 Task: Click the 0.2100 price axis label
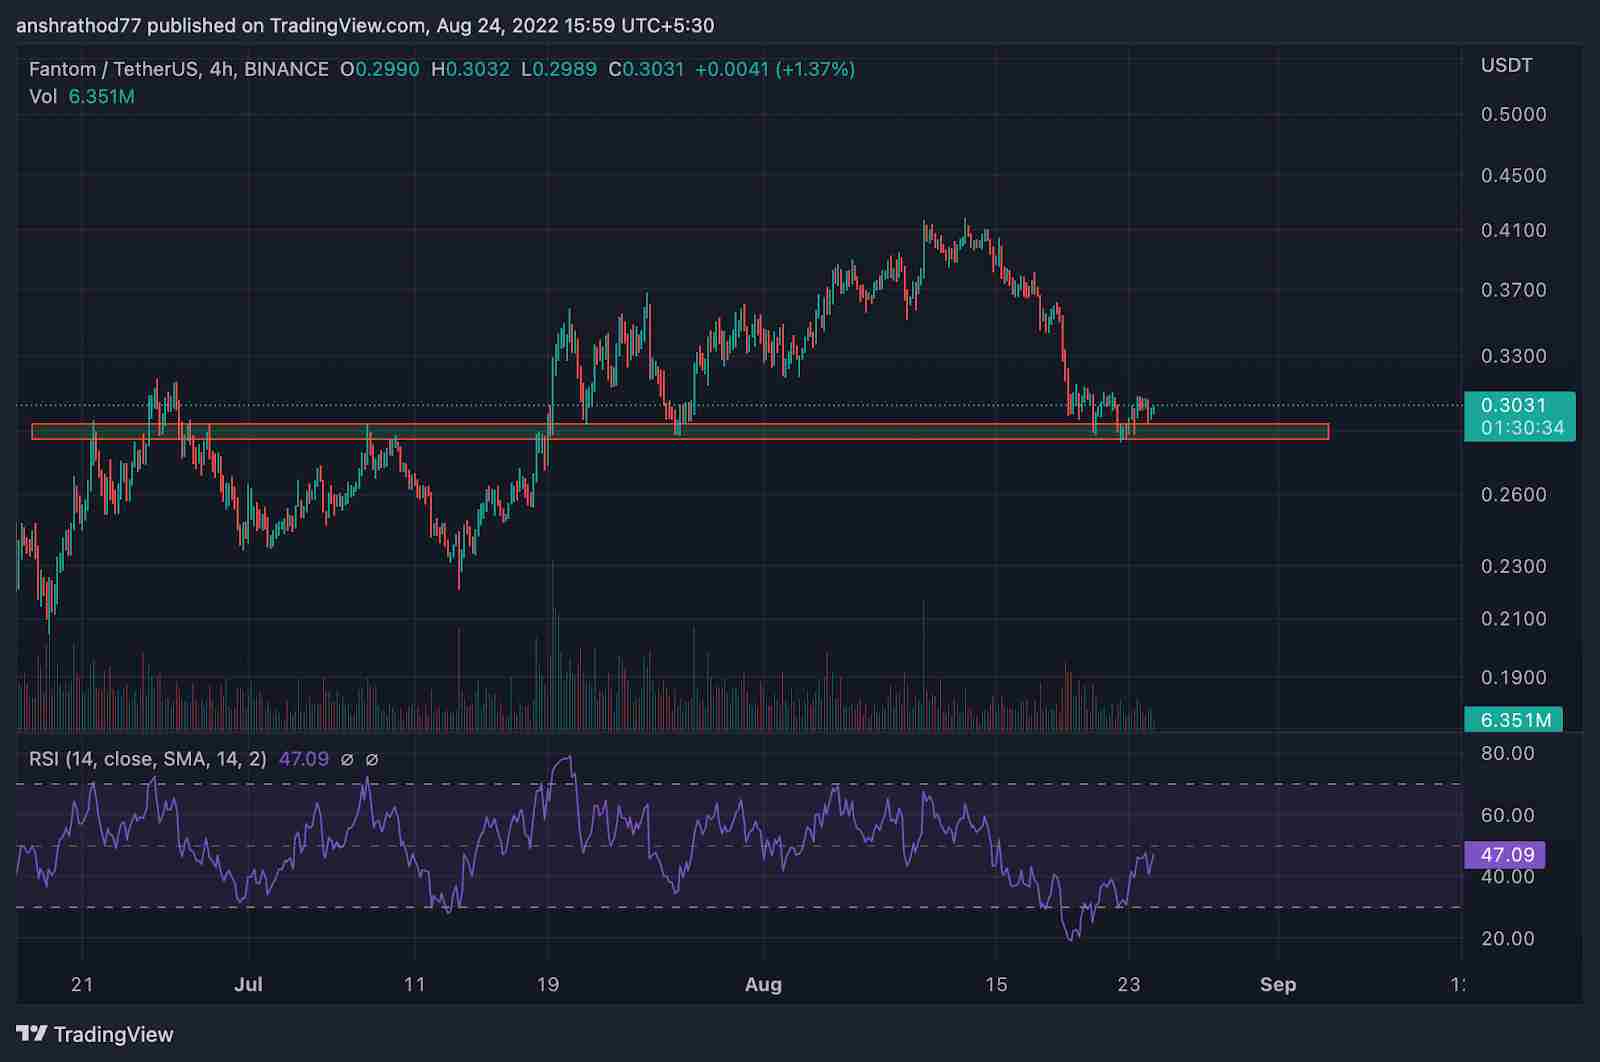click(1513, 619)
